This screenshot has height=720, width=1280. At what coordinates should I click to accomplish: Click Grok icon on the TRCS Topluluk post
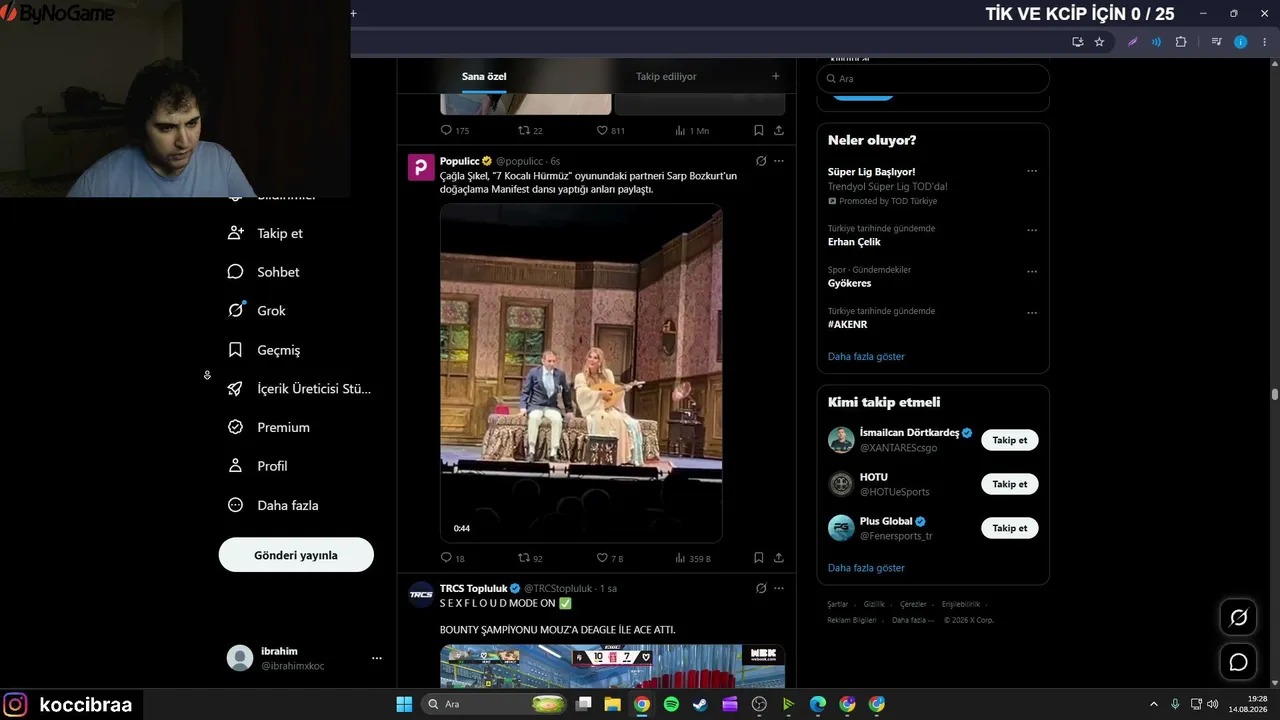click(761, 588)
